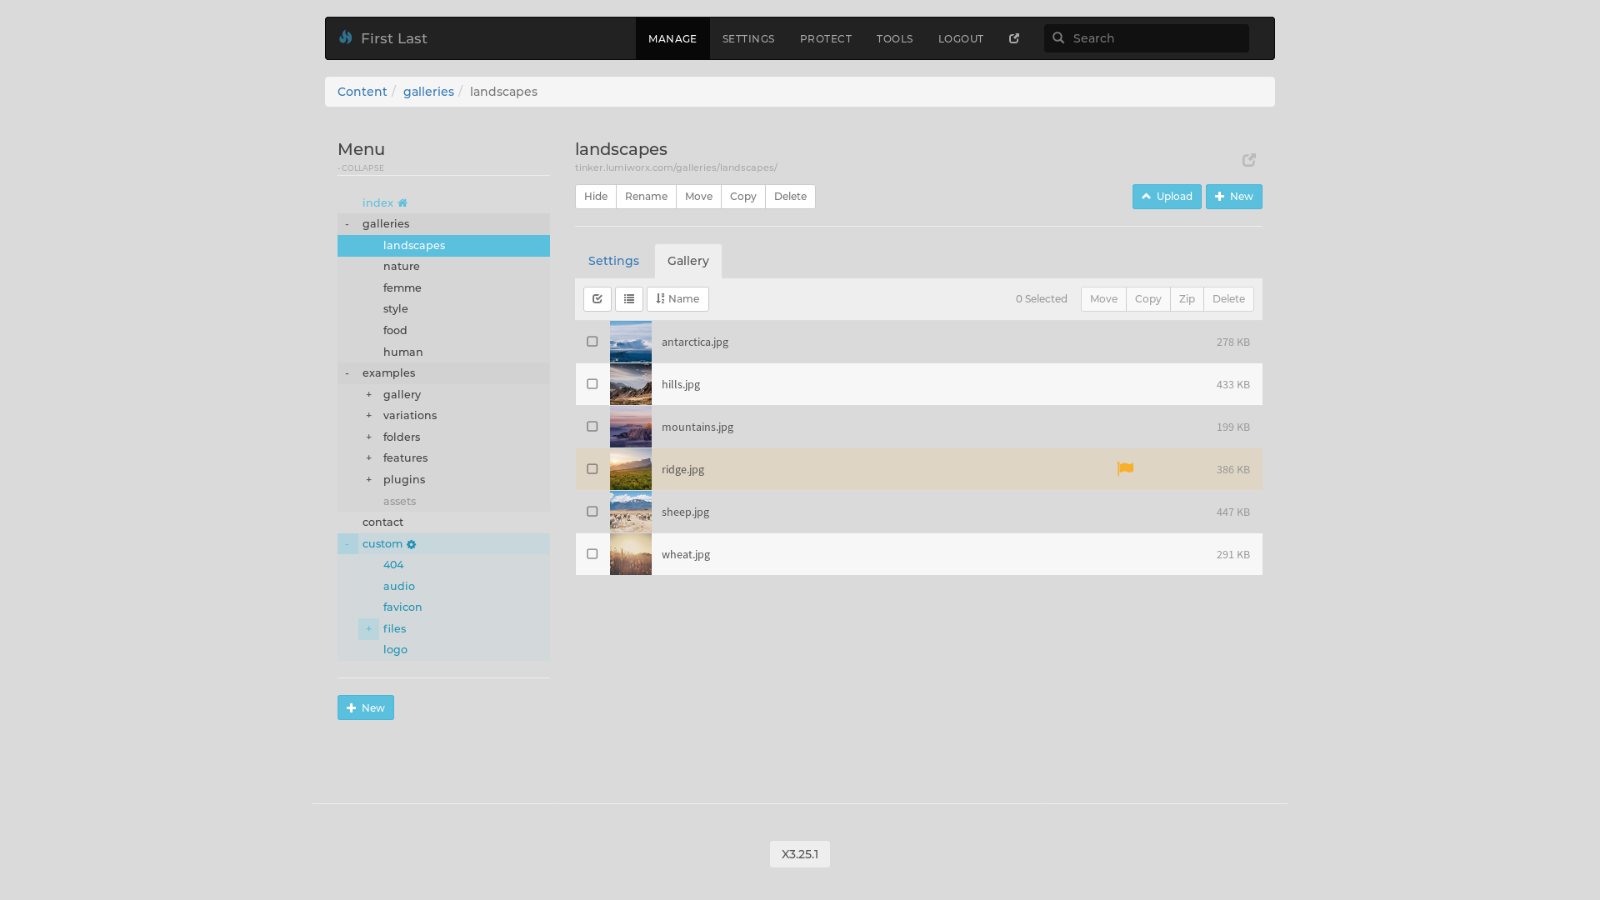Expand the plugins folder in the menu tree
The width and height of the screenshot is (1600, 900).
[x=369, y=480]
